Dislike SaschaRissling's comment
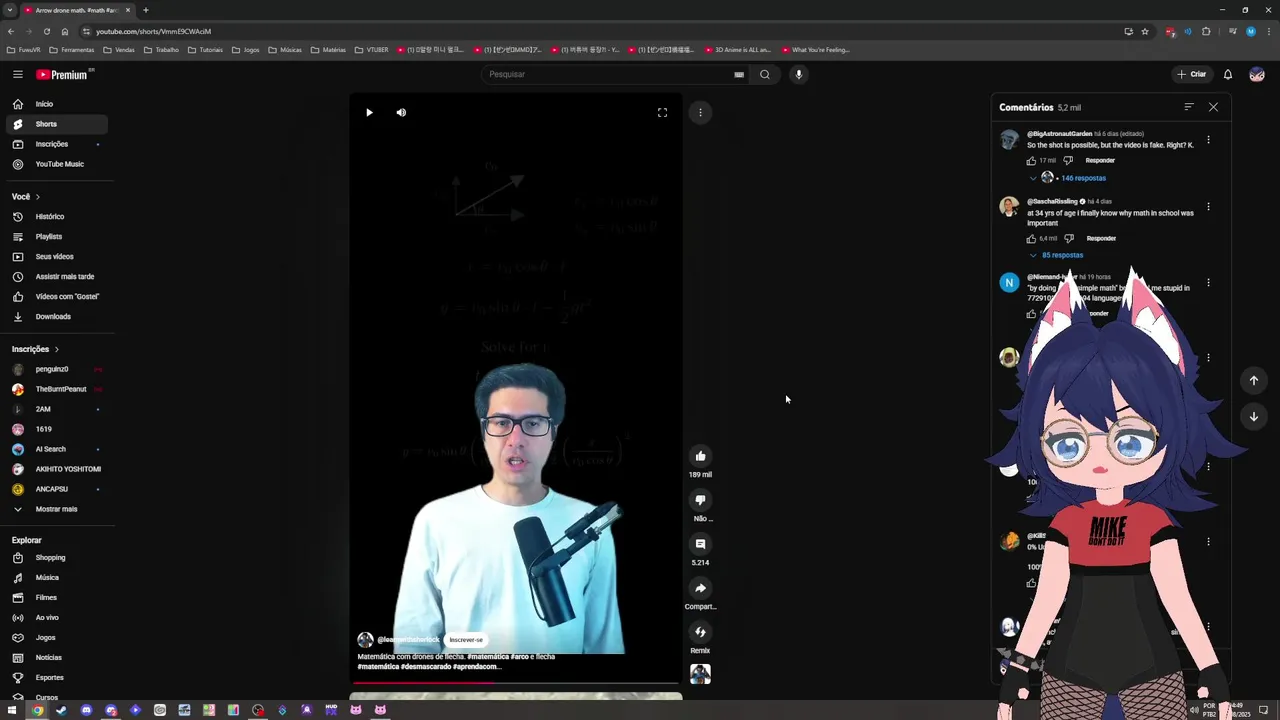The width and height of the screenshot is (1280, 720). pyautogui.click(x=1069, y=238)
